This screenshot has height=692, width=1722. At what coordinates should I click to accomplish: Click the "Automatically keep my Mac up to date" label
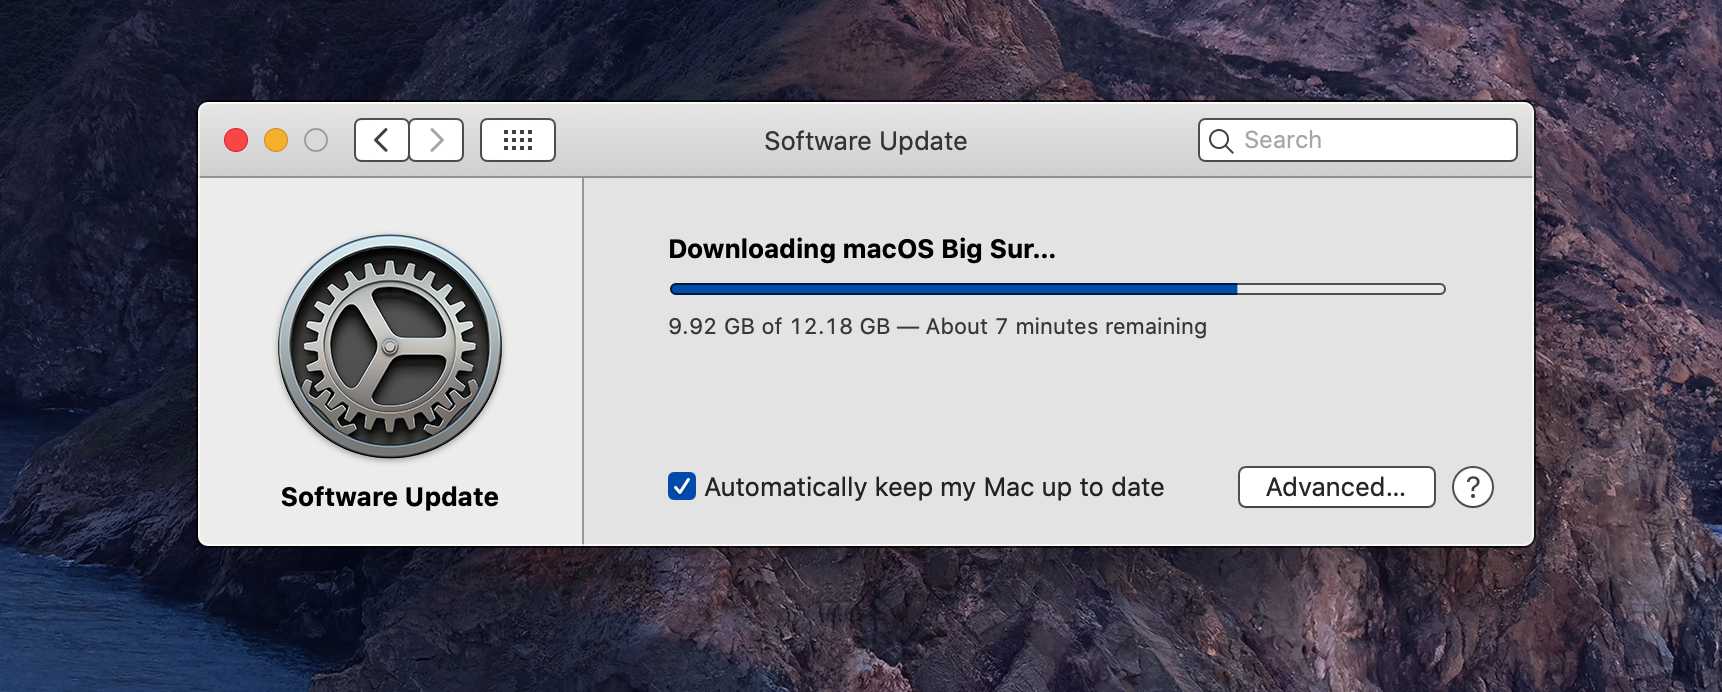(934, 487)
